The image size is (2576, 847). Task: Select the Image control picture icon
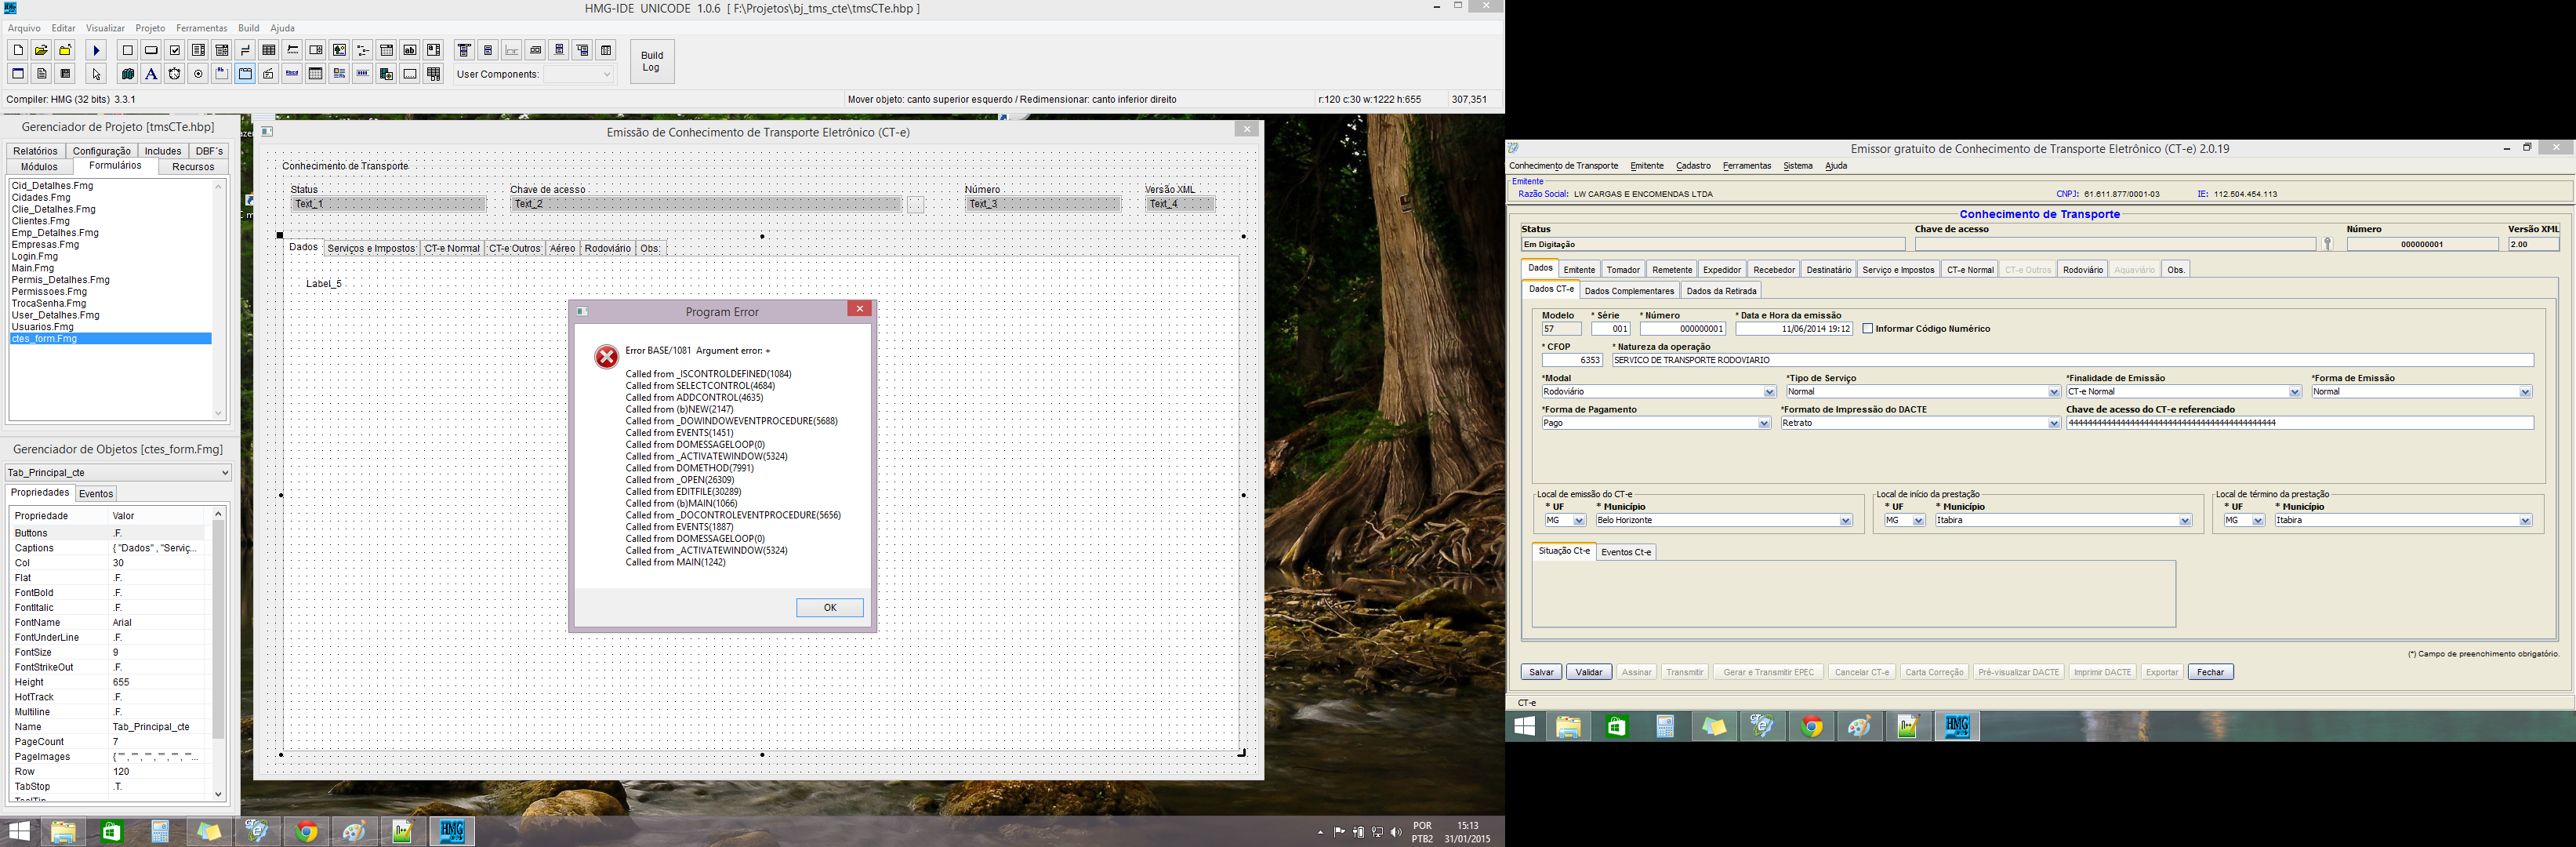[x=340, y=50]
